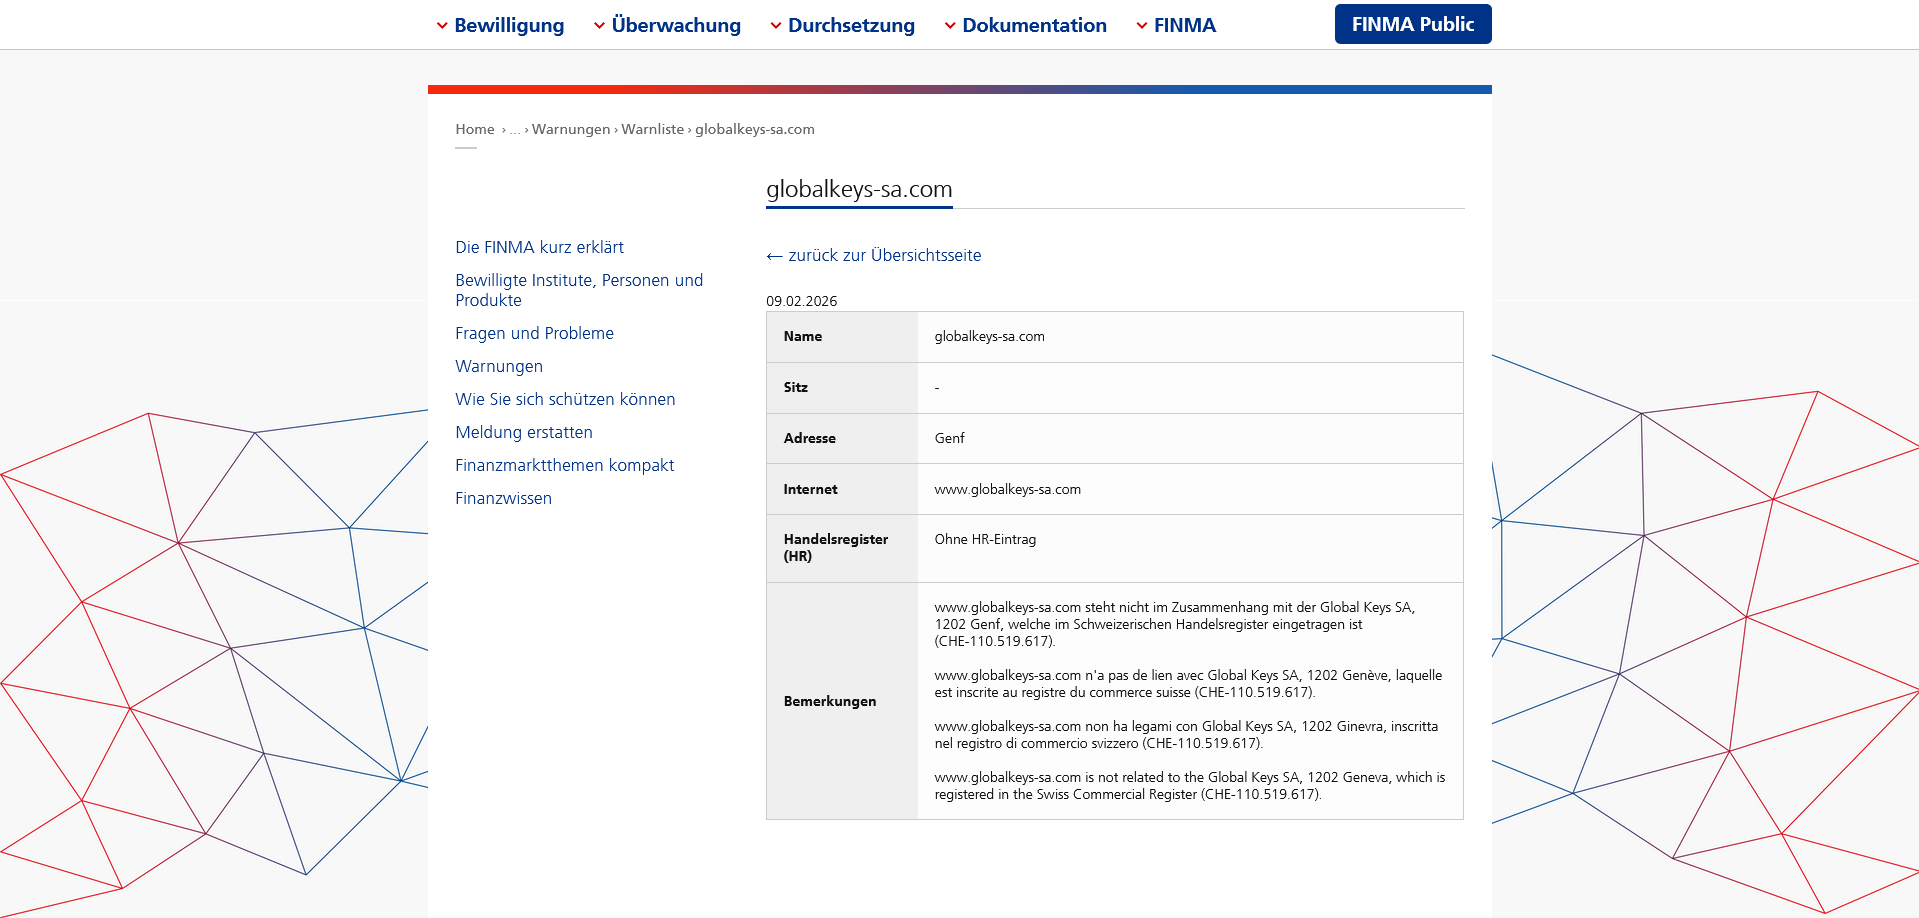This screenshot has height=918, width=1919.
Task: Click the globalkeys-sa.com page heading
Action: (859, 189)
